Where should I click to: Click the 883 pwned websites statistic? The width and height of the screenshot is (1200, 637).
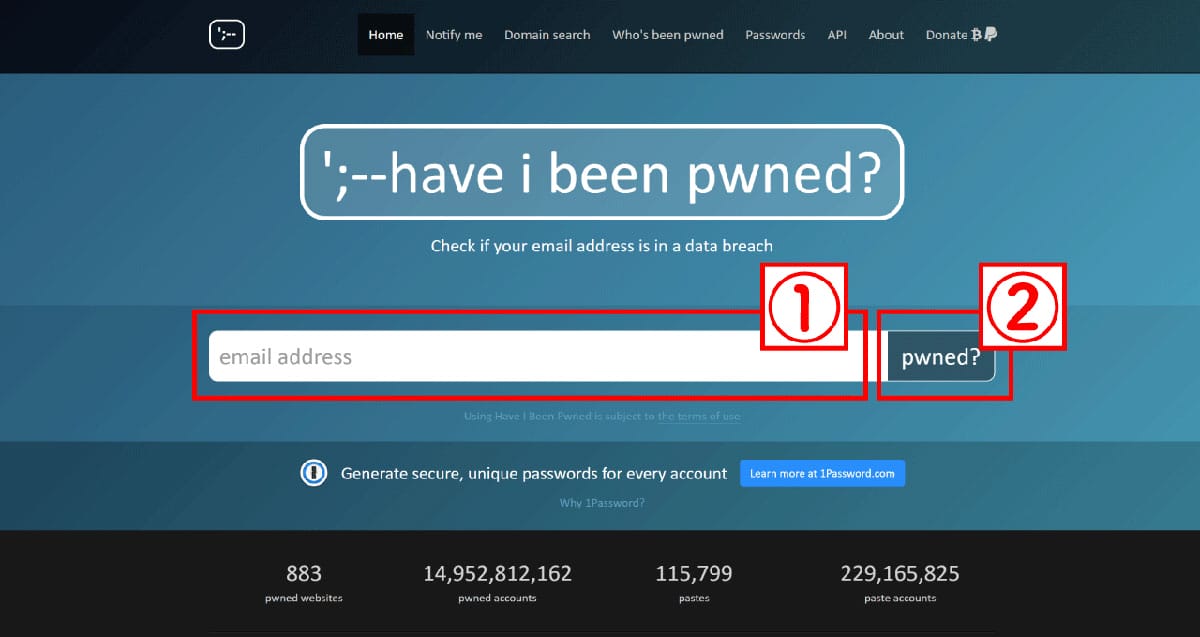(304, 582)
